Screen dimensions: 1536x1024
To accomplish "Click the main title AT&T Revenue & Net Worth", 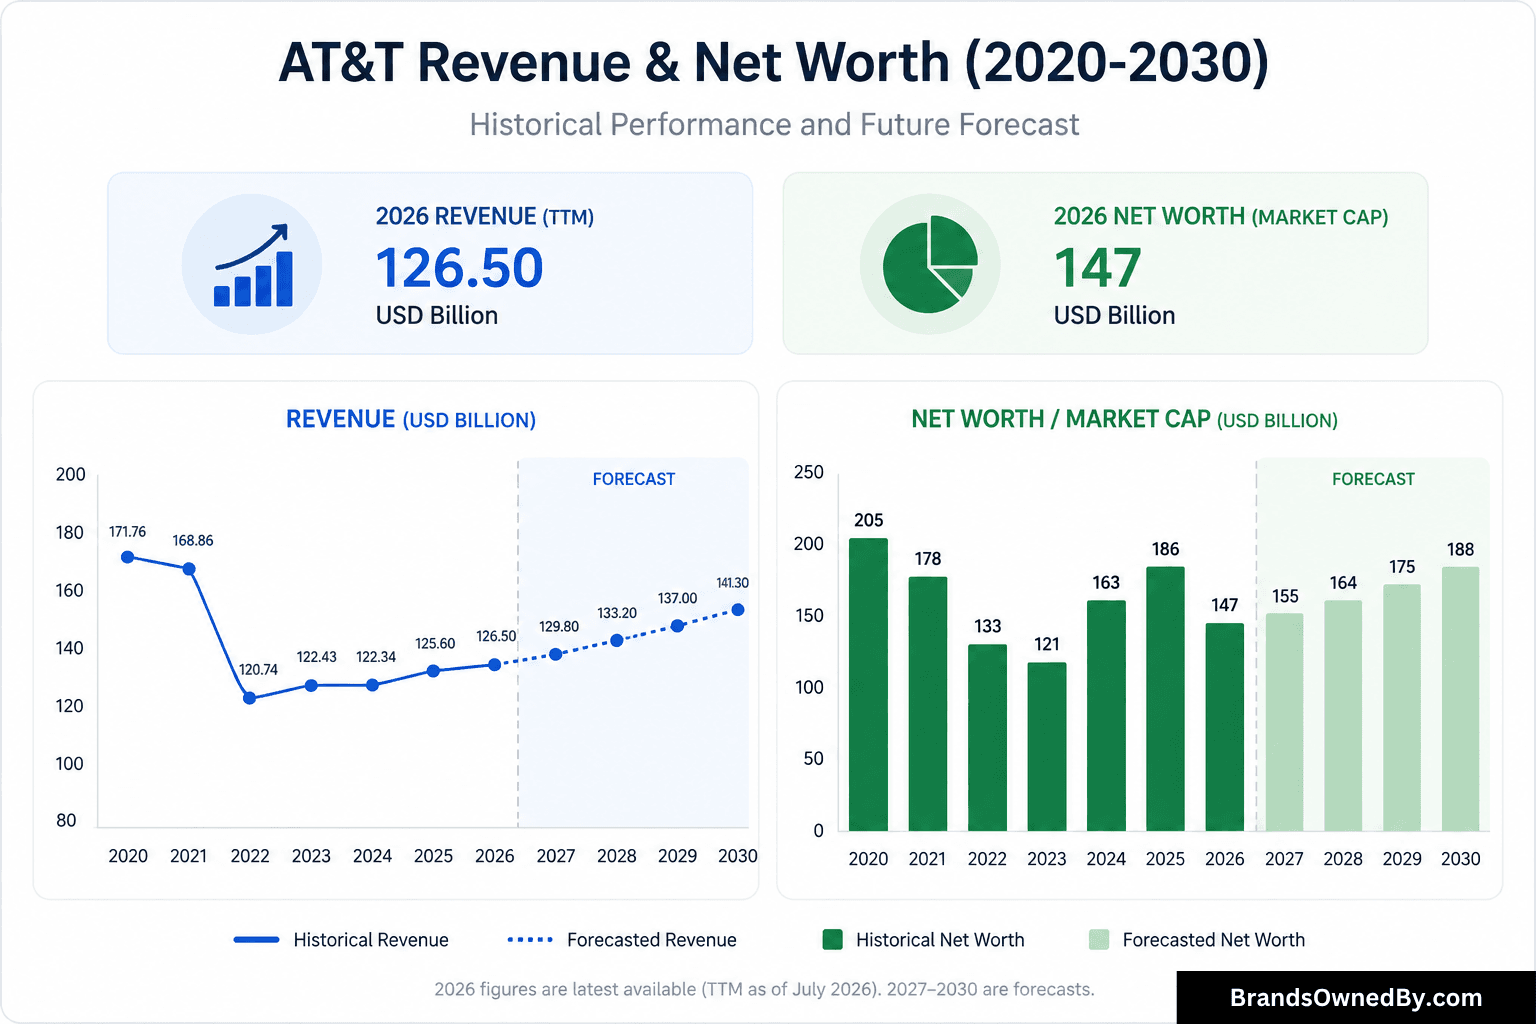I will click(773, 62).
